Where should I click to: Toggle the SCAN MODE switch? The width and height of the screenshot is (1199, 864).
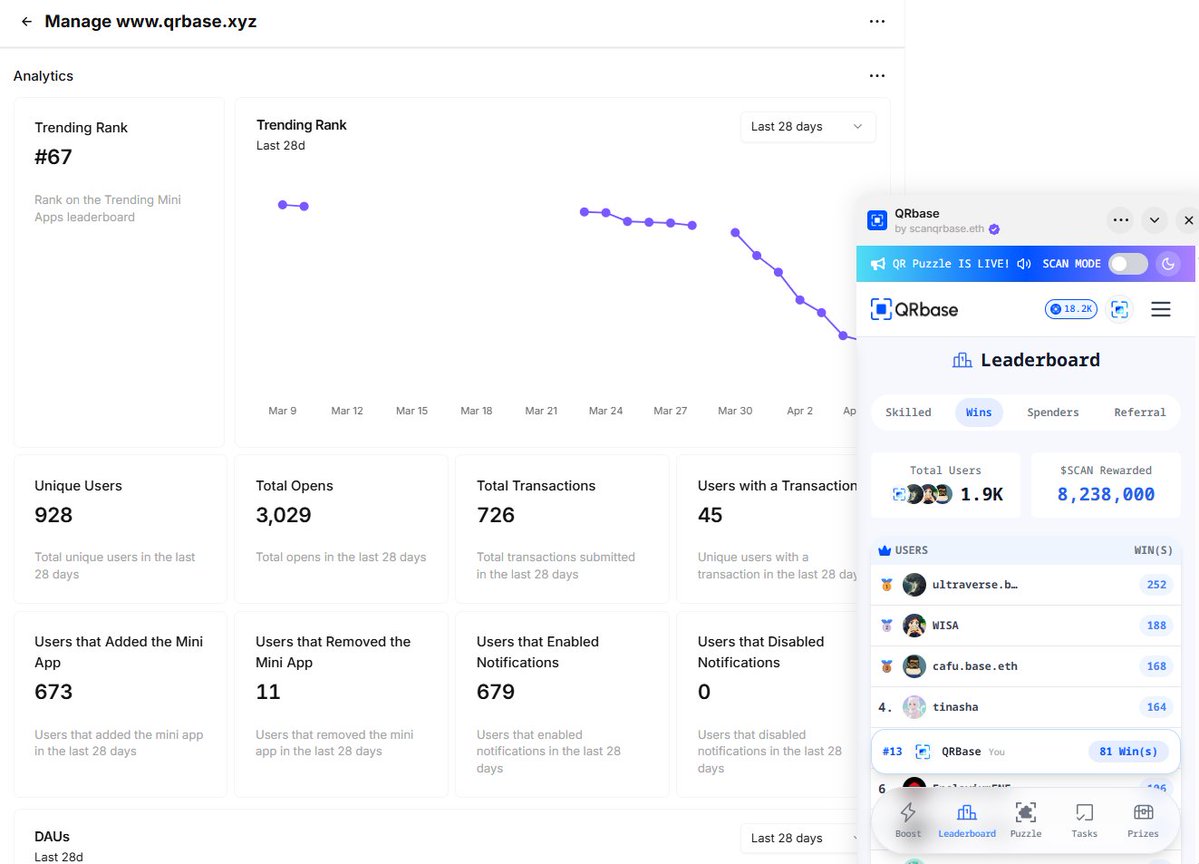1128,264
